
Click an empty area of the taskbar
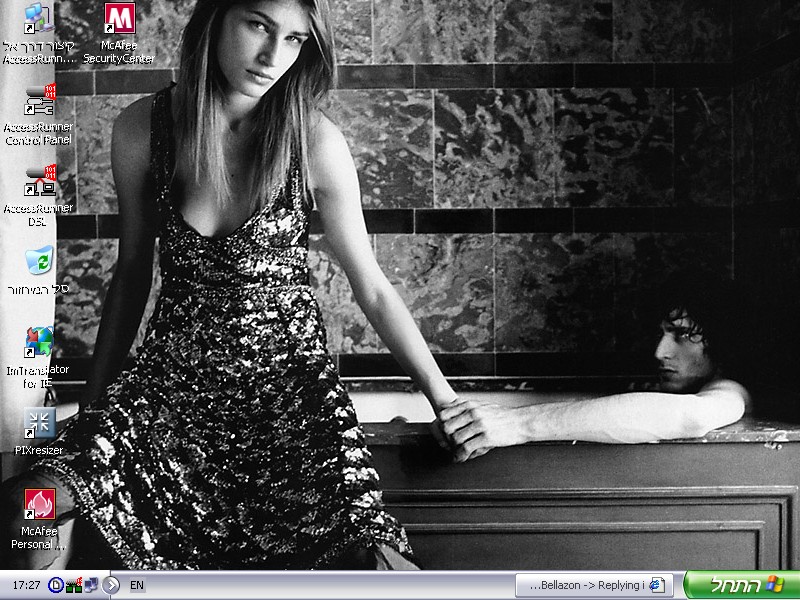(330, 585)
